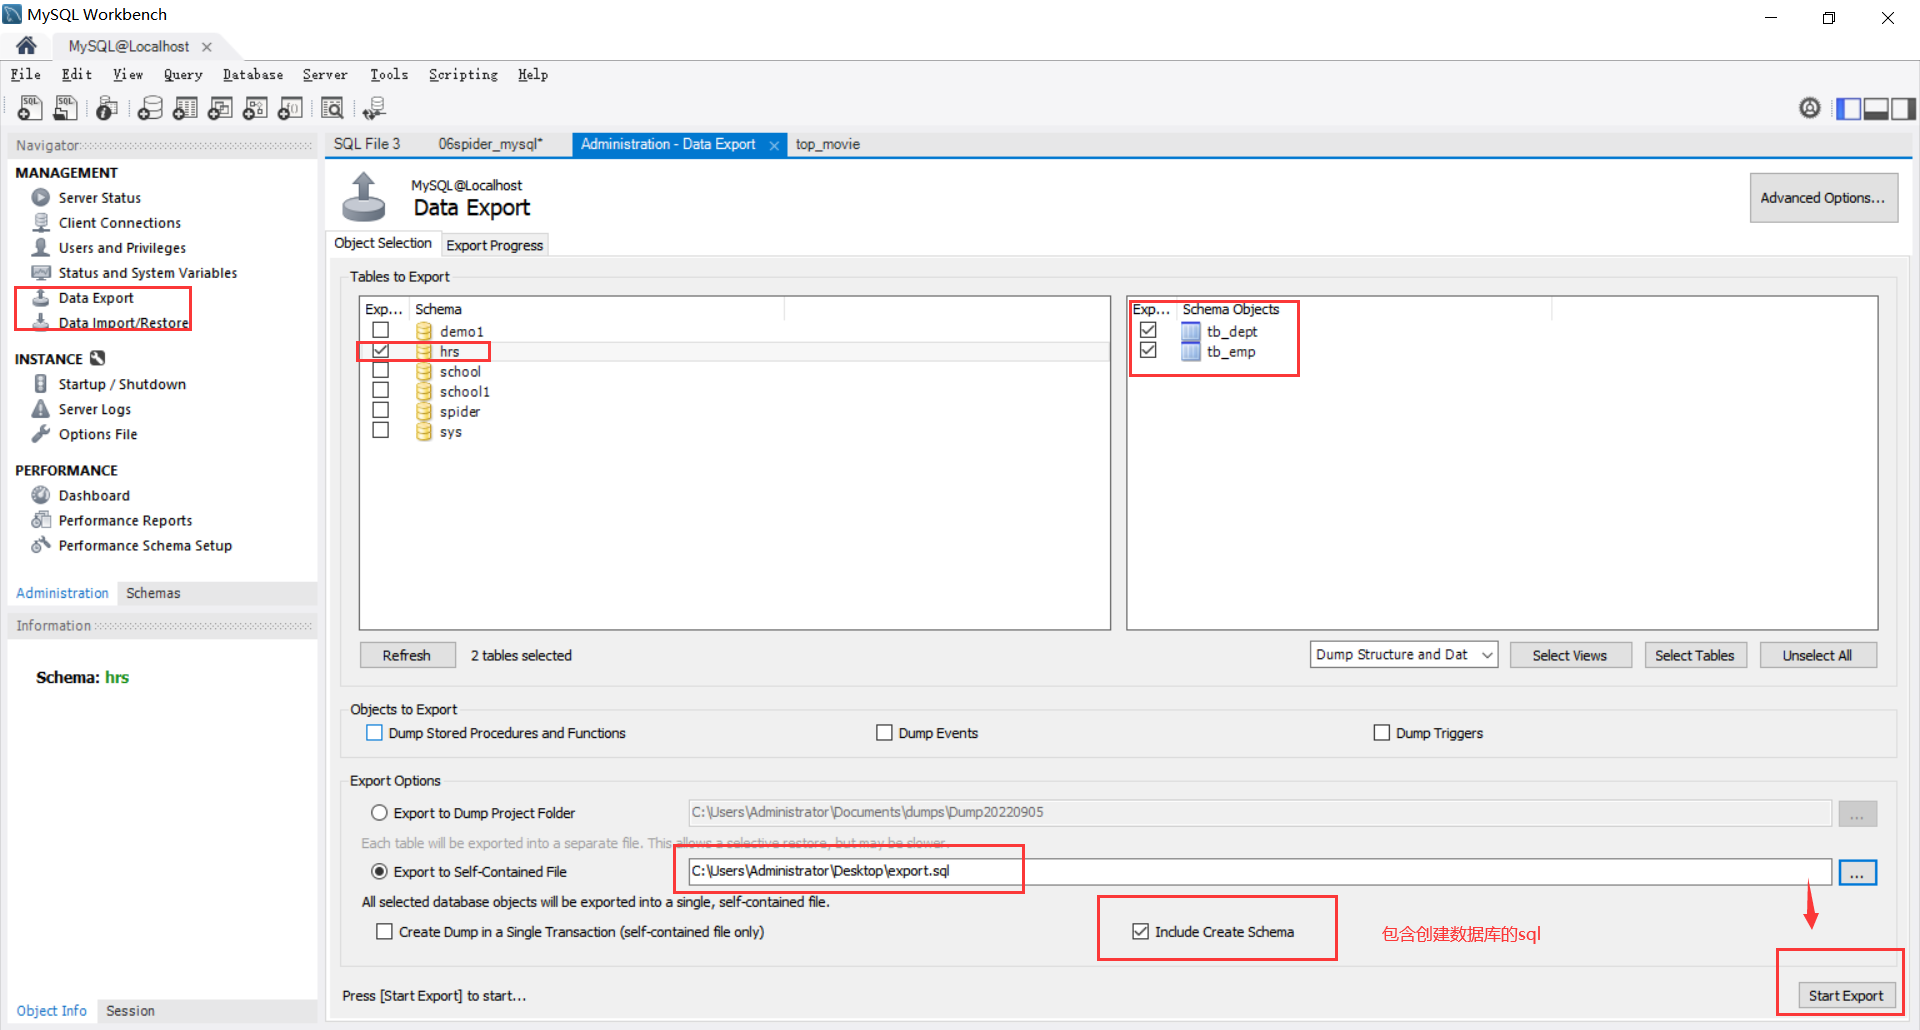The width and height of the screenshot is (1920, 1030).
Task: Toggle the right sidebar panel icon
Action: tap(1903, 109)
